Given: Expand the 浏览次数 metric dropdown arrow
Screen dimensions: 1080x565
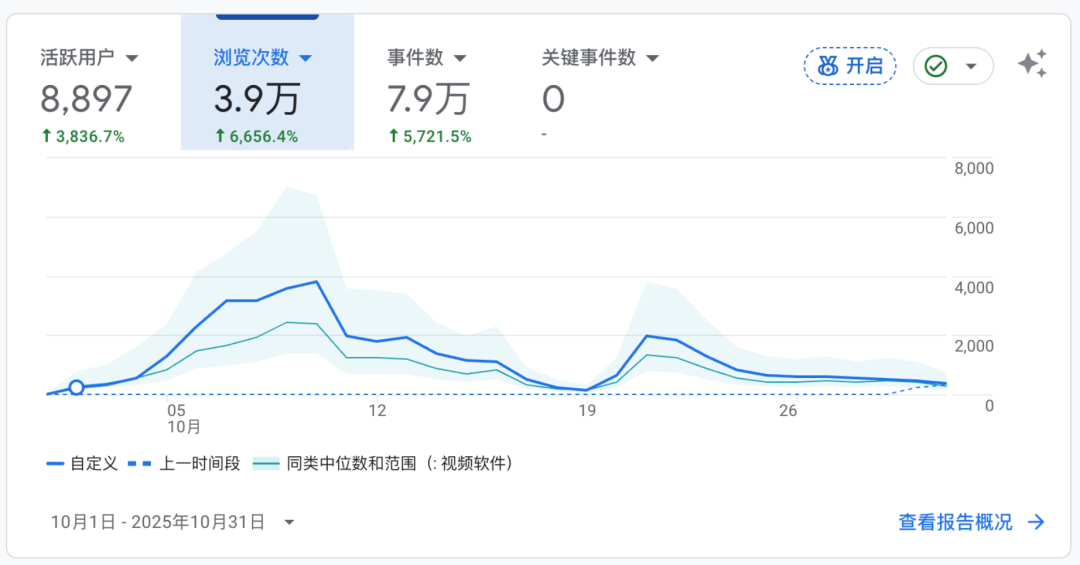Looking at the screenshot, I should [x=306, y=59].
